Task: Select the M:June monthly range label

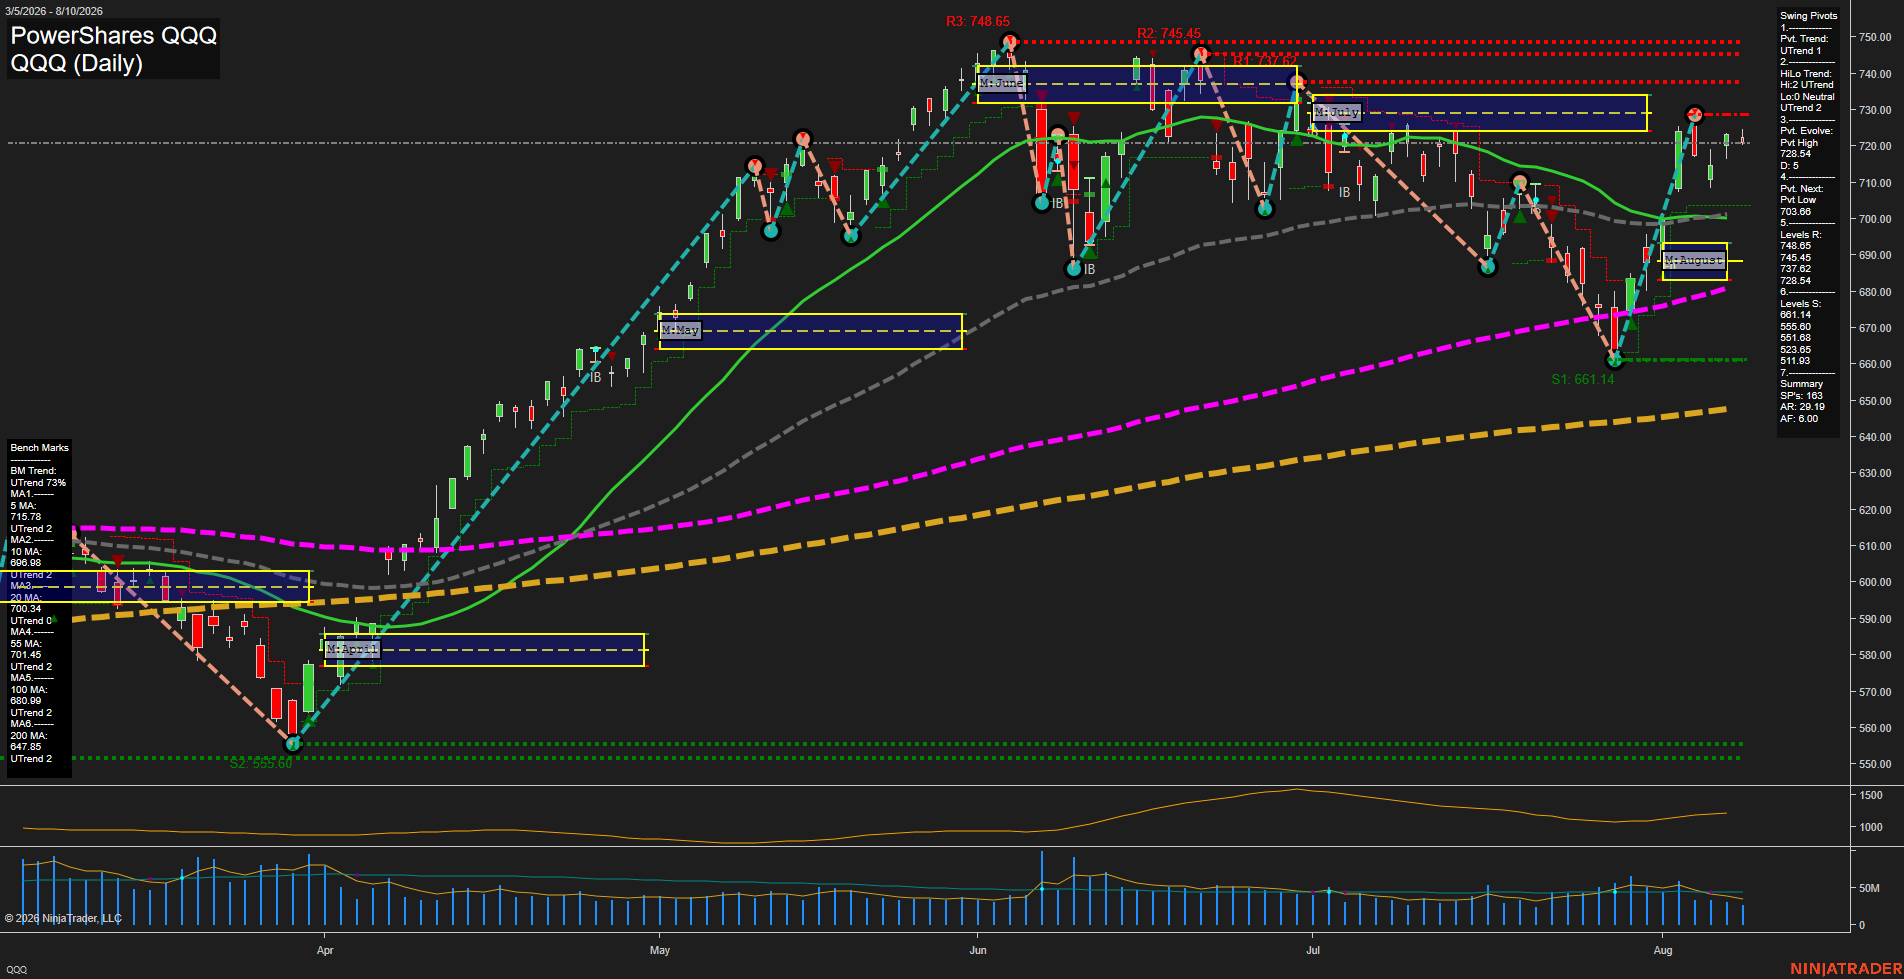Action: (x=1001, y=83)
